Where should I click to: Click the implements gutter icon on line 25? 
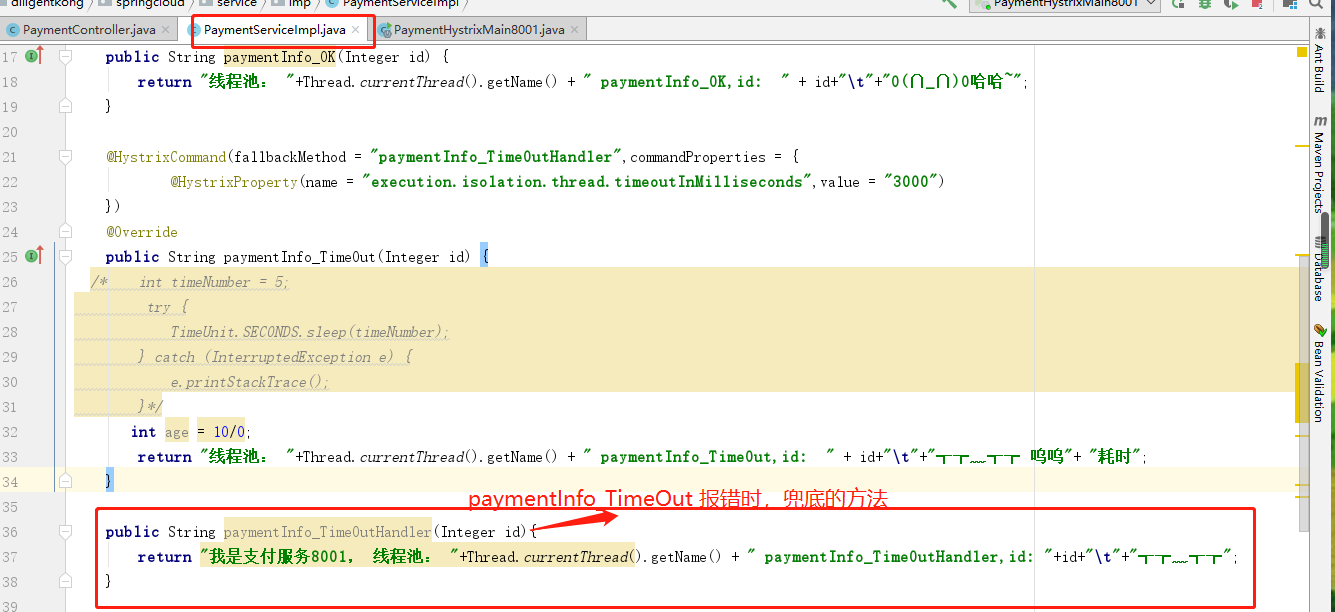[x=35, y=257]
